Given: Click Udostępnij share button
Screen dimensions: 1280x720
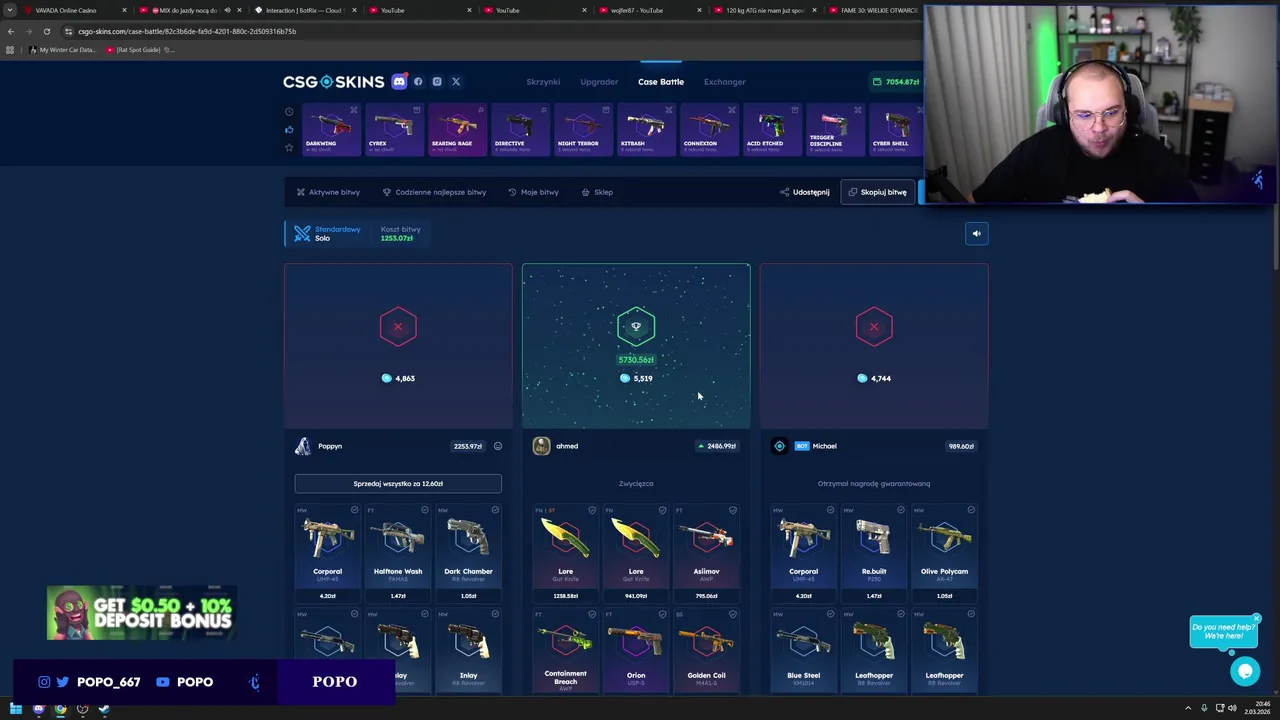Looking at the screenshot, I should (x=805, y=192).
